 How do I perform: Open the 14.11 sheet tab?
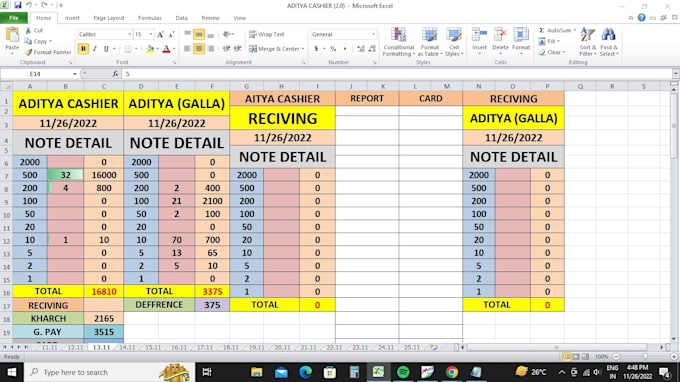pos(127,347)
